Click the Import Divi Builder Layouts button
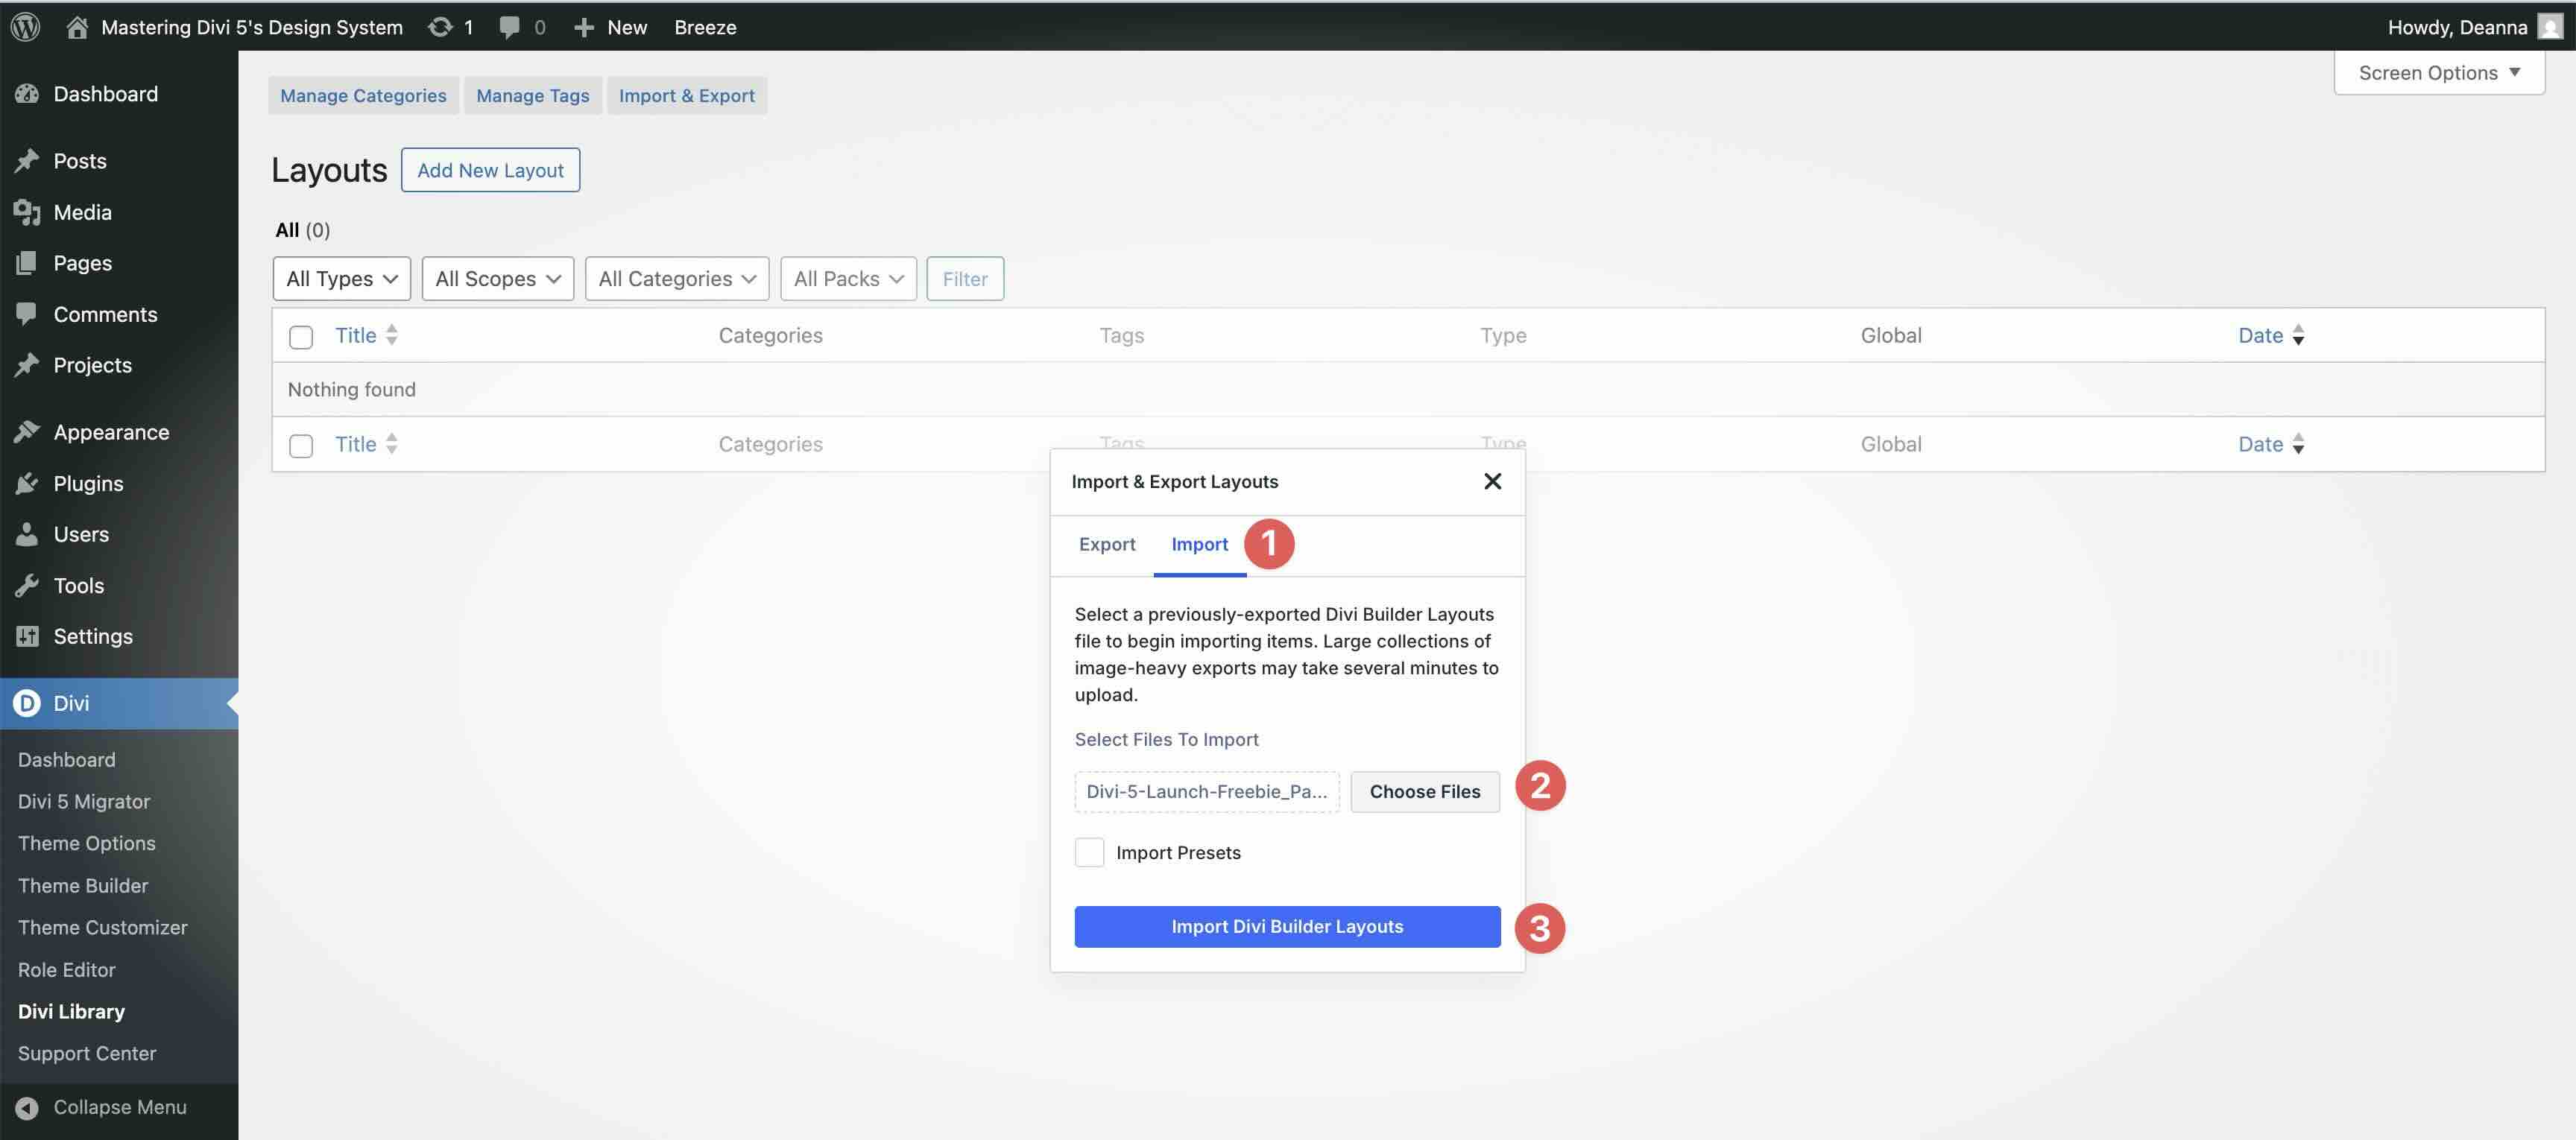This screenshot has width=2576, height=1140. pyautogui.click(x=1287, y=926)
